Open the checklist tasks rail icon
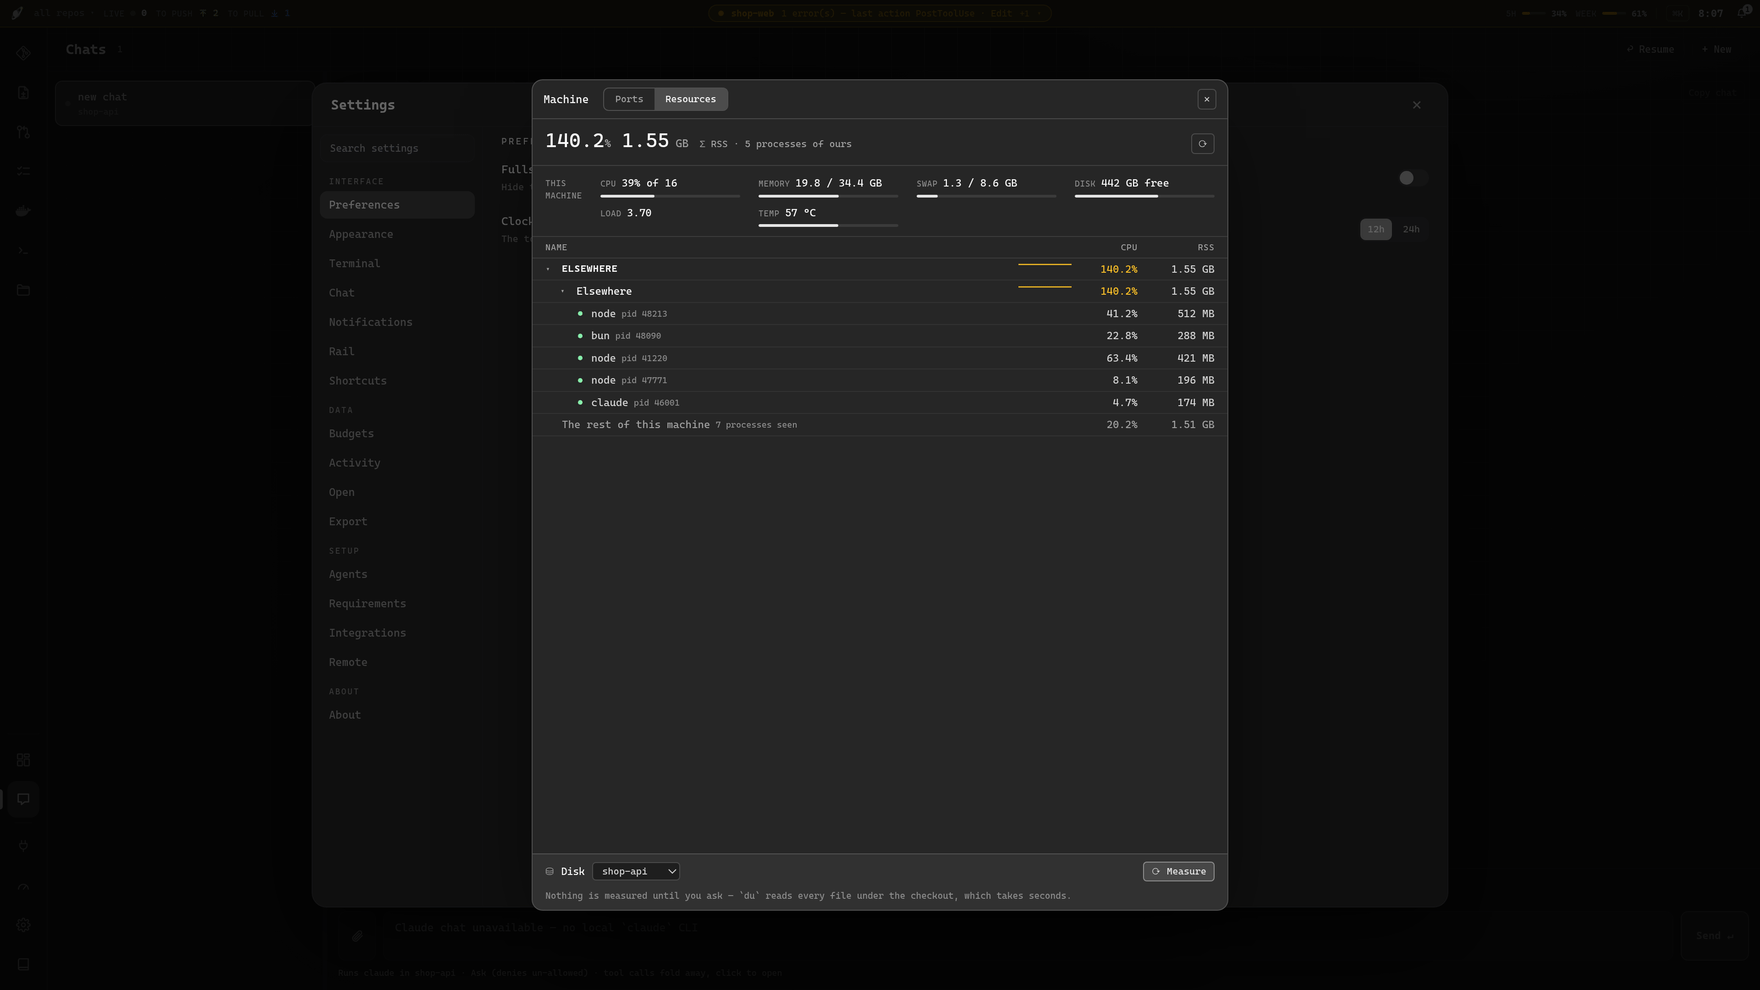This screenshot has height=990, width=1760. tap(23, 172)
